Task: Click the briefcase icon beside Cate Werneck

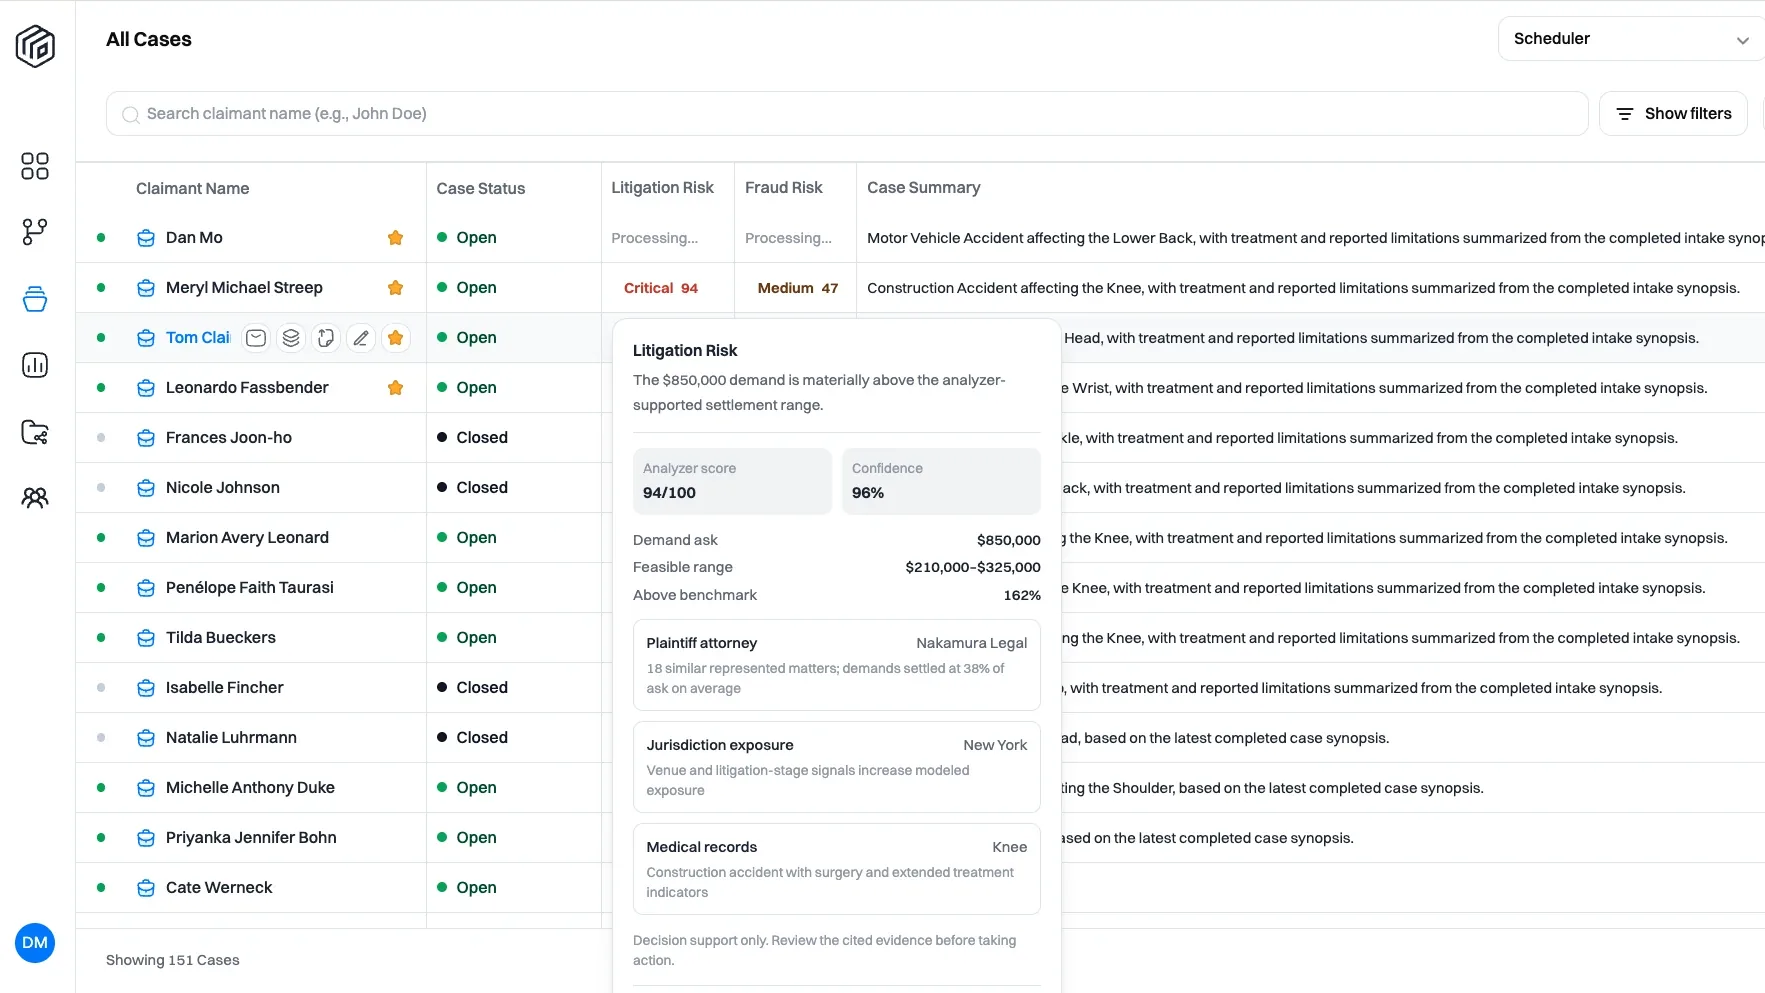Action: coord(146,888)
